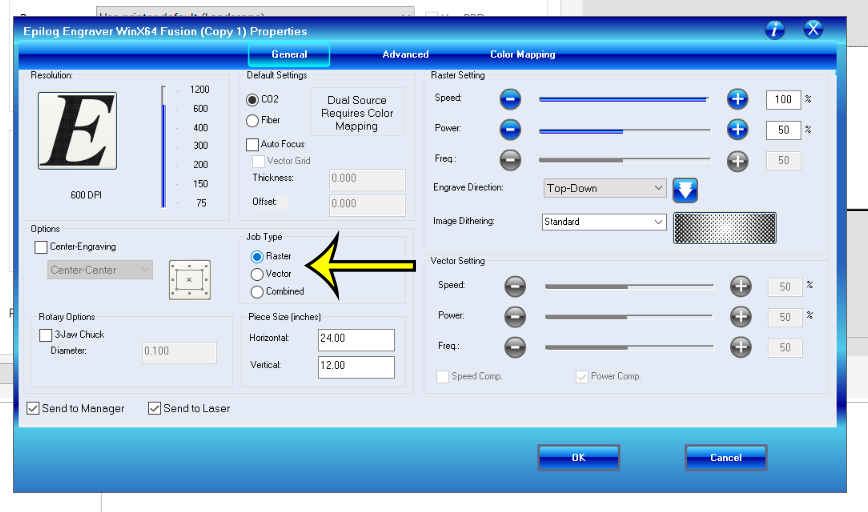Close the Properties dialog with X
The image size is (868, 512).
tap(813, 29)
